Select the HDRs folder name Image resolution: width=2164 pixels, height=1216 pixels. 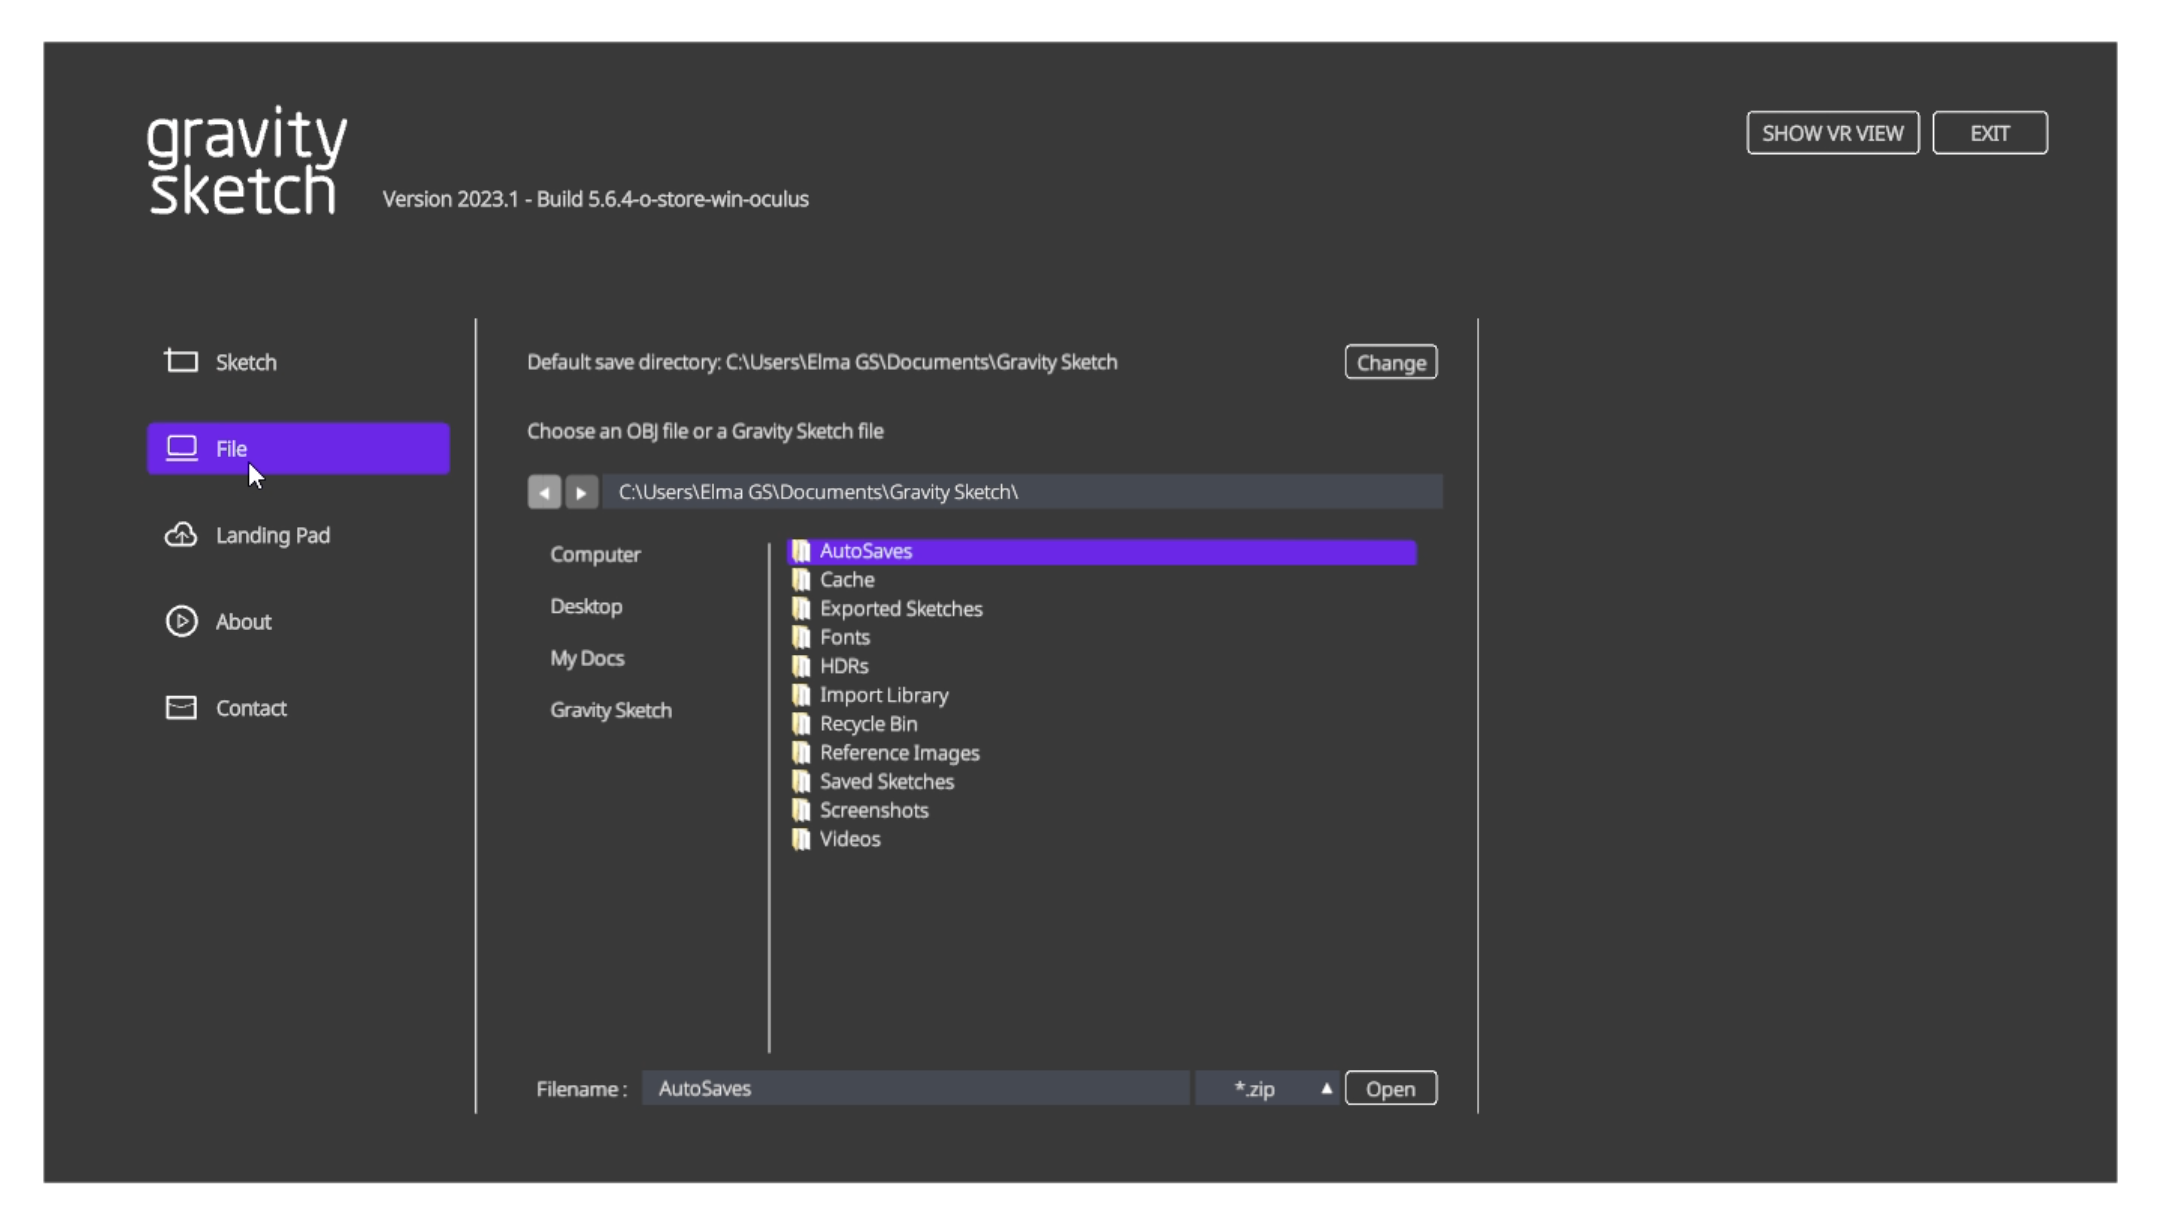click(844, 666)
